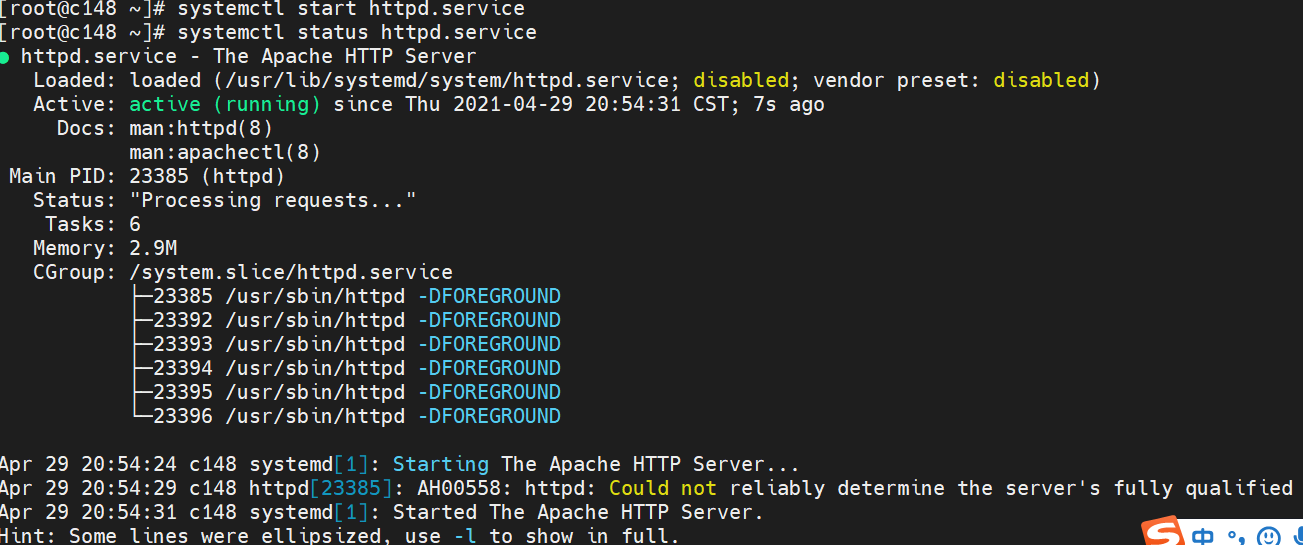
Task: Toggle Chinese input mode (中) in Sogou bar
Action: point(1204,537)
